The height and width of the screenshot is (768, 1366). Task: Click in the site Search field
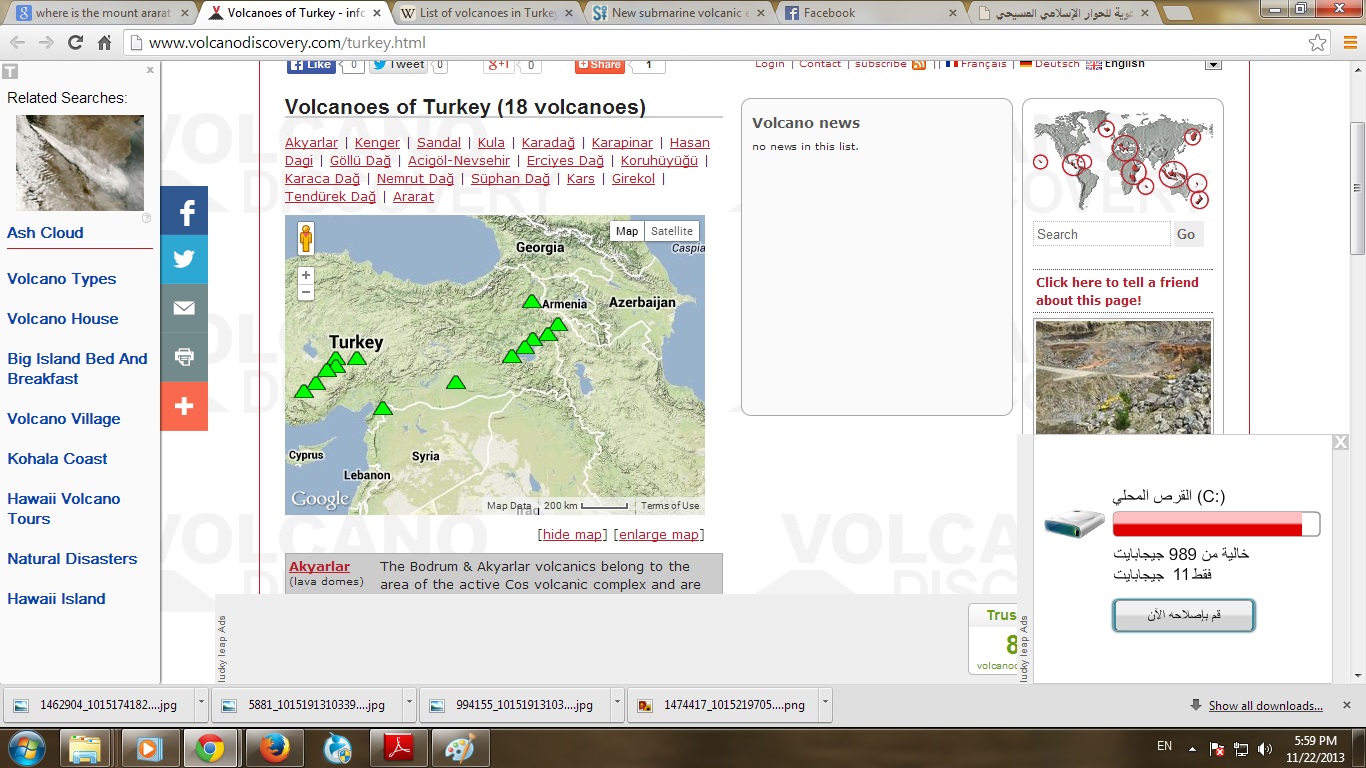click(x=1100, y=234)
